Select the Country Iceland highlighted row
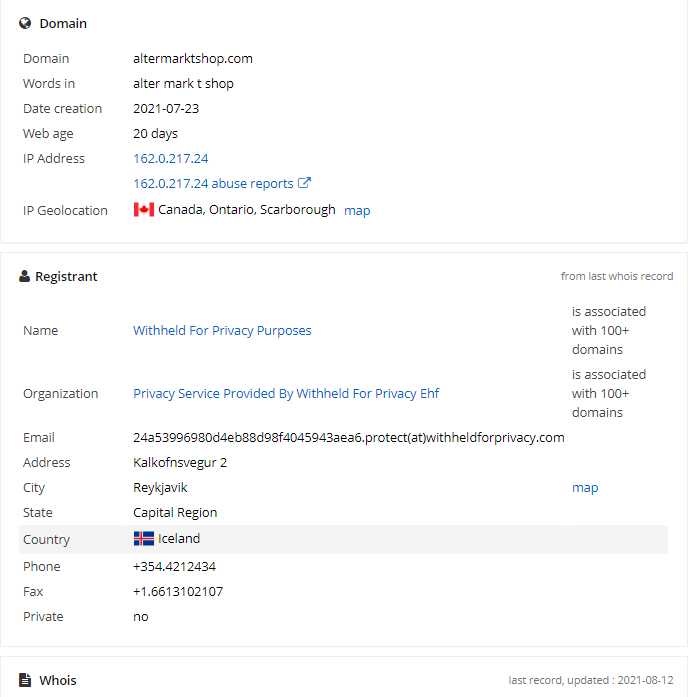This screenshot has width=689, height=697. pos(343,539)
